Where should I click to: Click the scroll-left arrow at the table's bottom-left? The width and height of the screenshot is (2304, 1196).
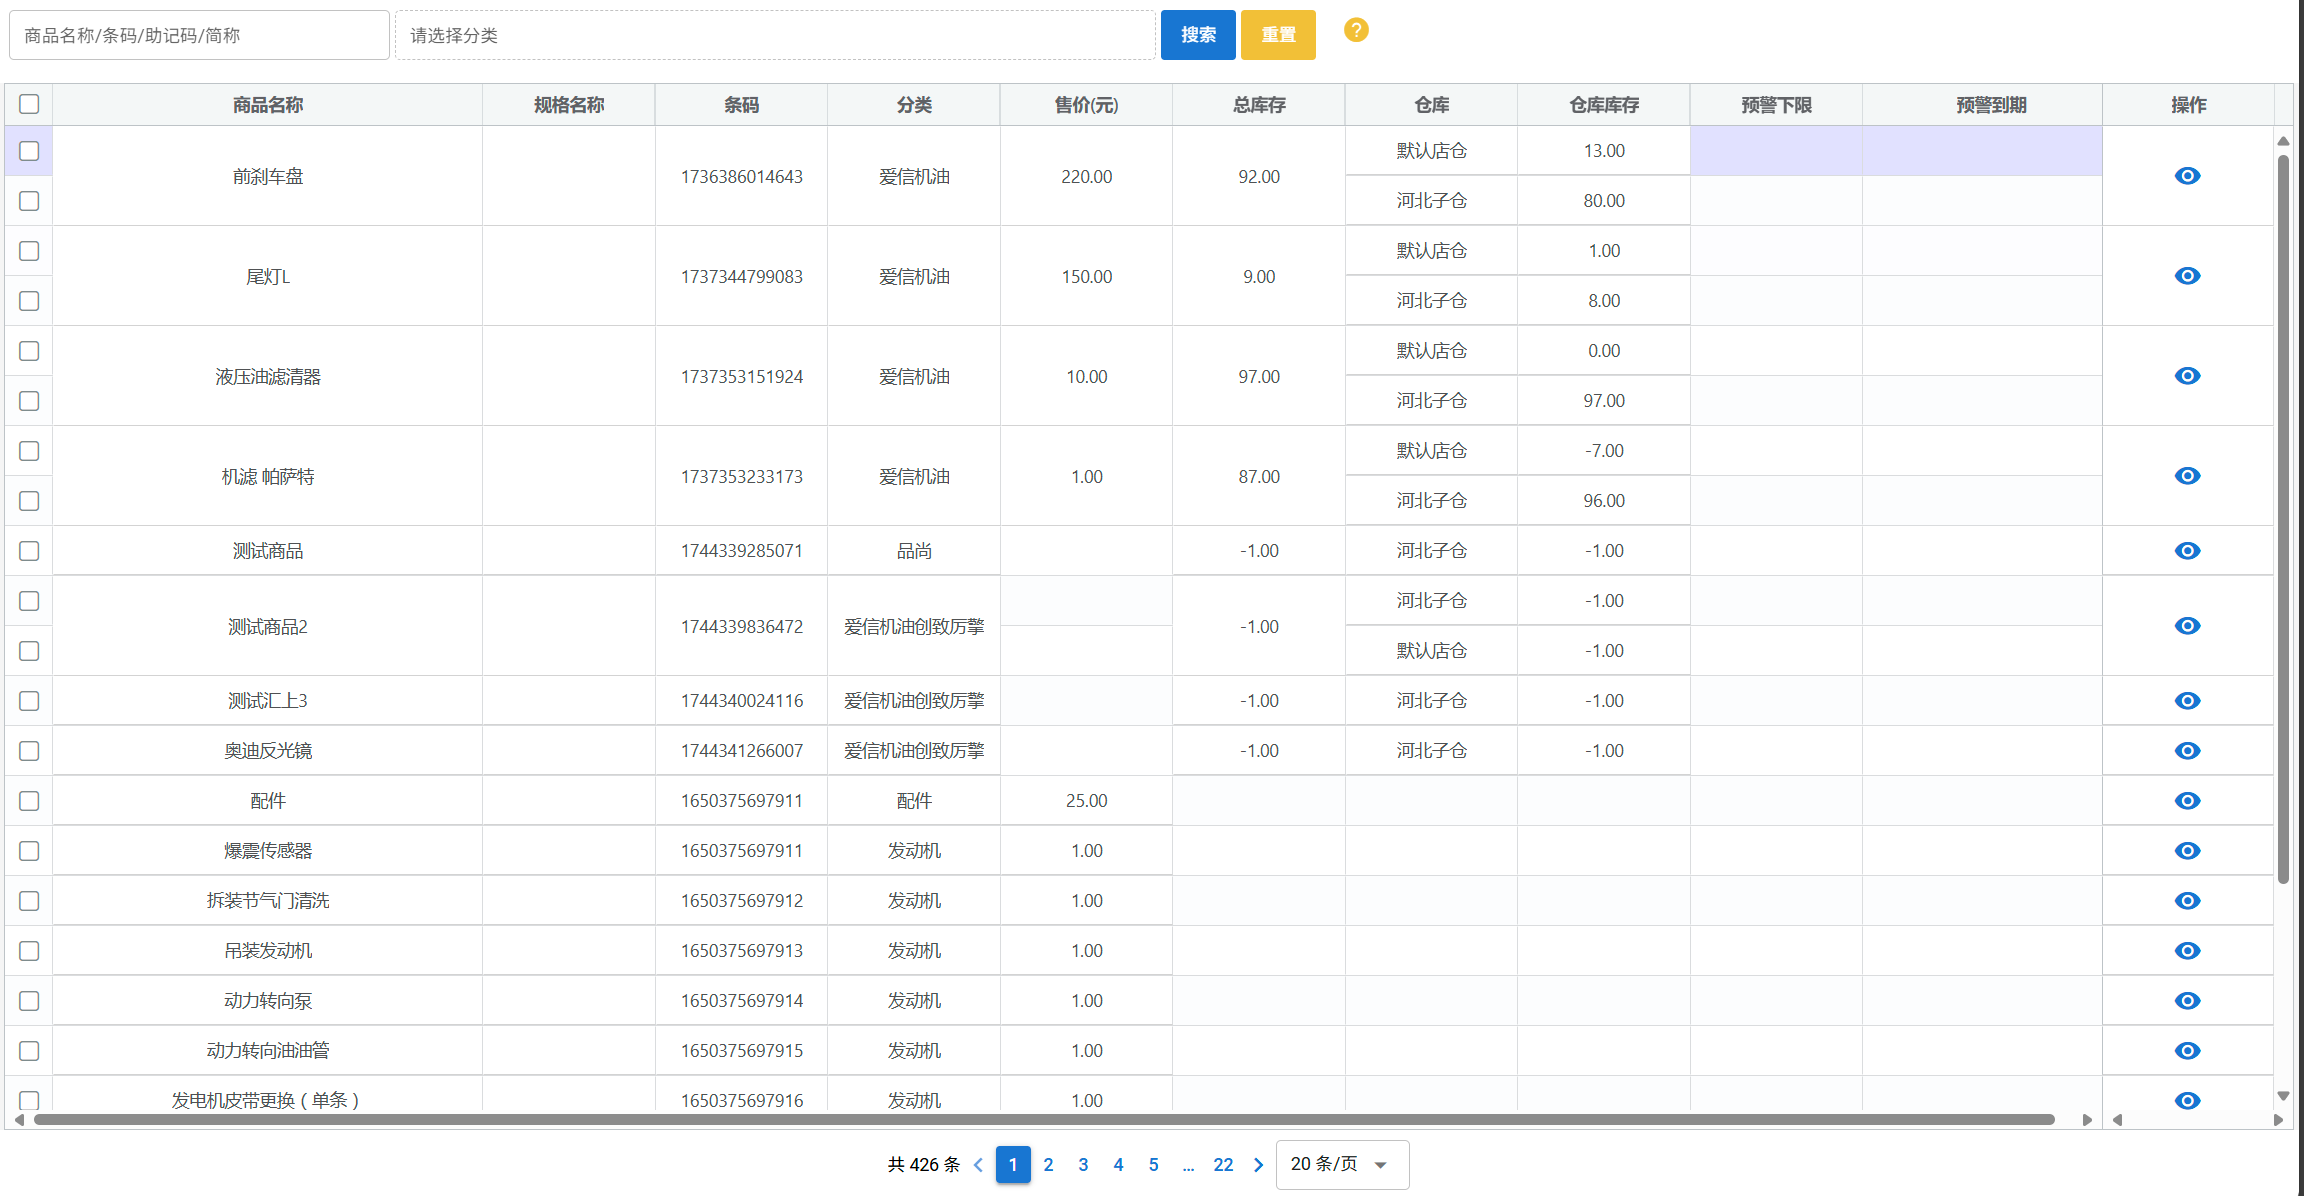pos(19,1120)
